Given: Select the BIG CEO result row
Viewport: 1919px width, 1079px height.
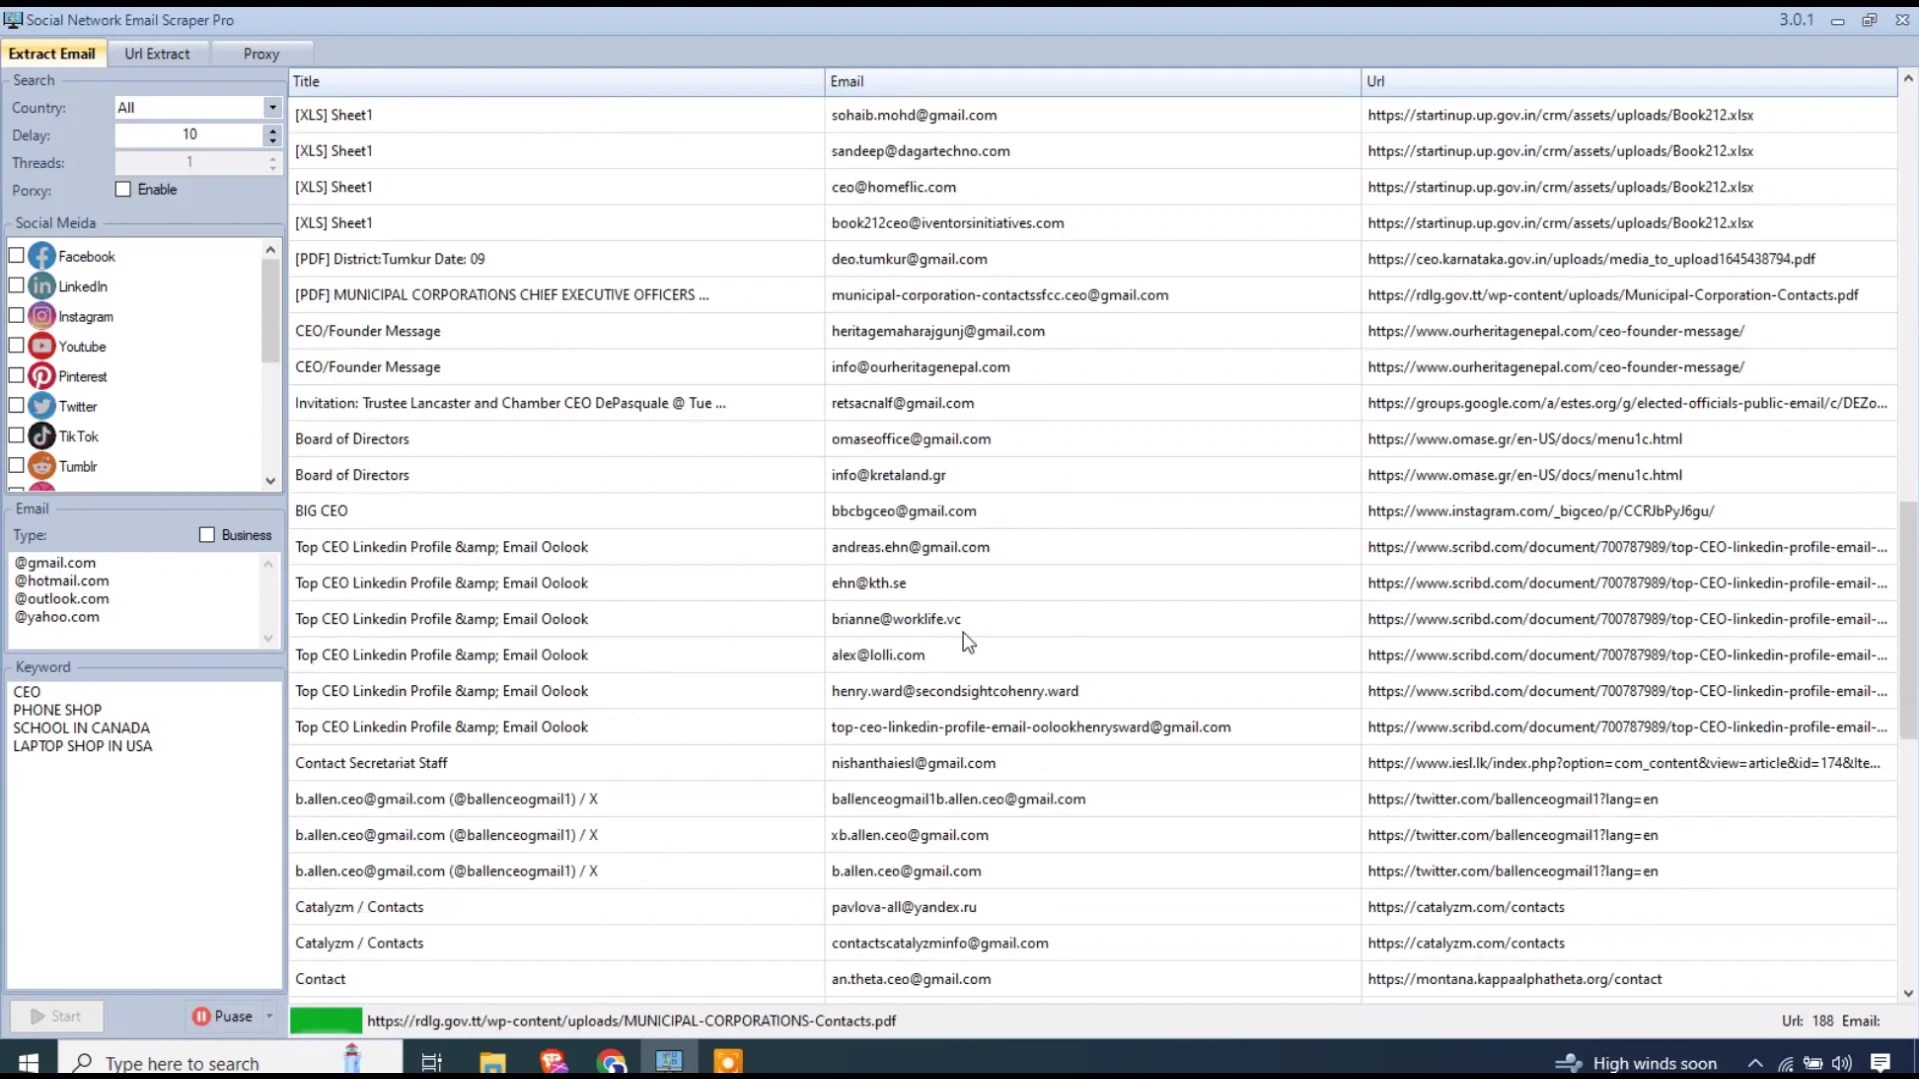Looking at the screenshot, I should (1093, 511).
